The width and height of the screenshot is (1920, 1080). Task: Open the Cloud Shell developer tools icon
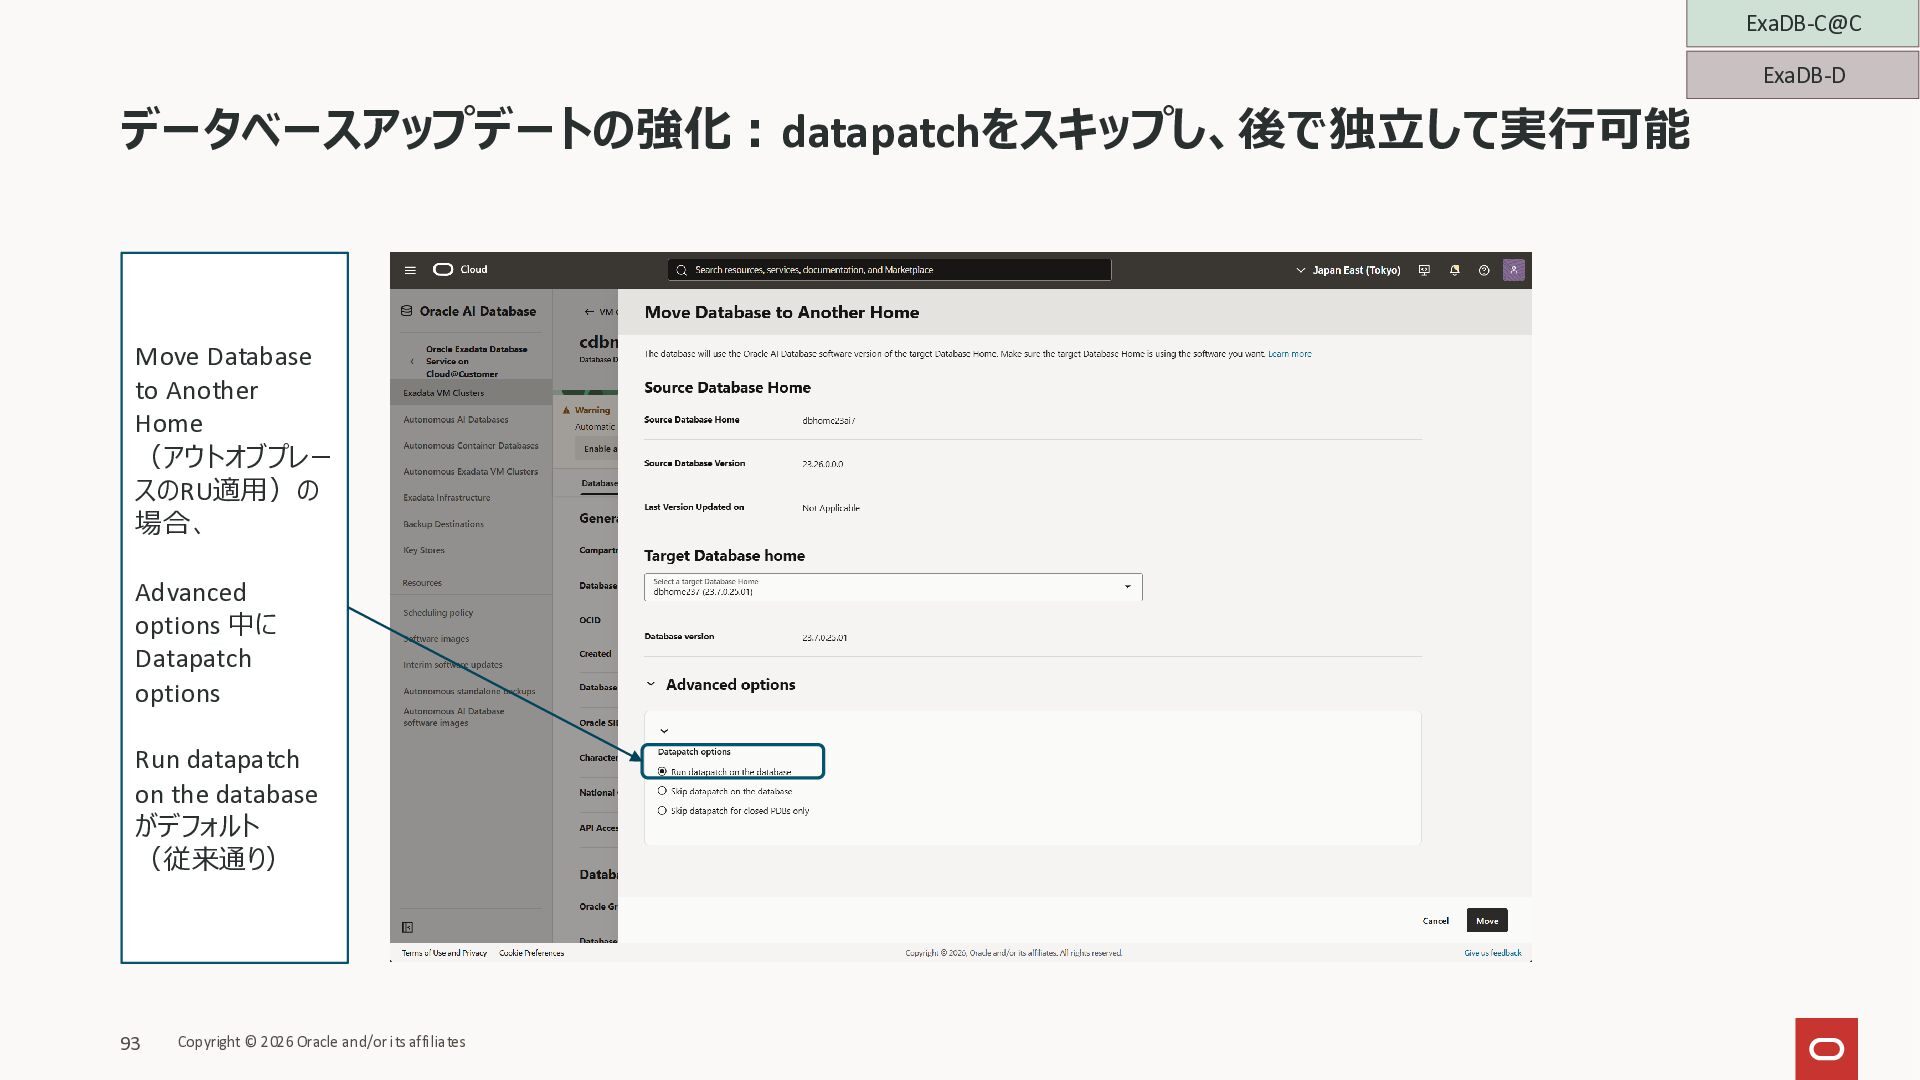[x=1424, y=270]
